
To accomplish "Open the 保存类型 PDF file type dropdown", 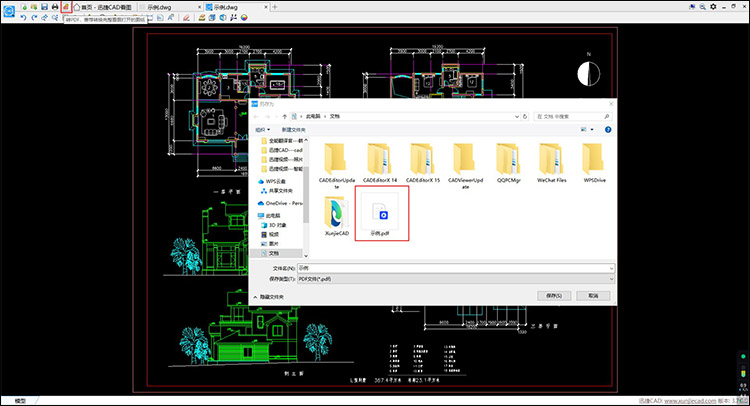I will (456, 279).
